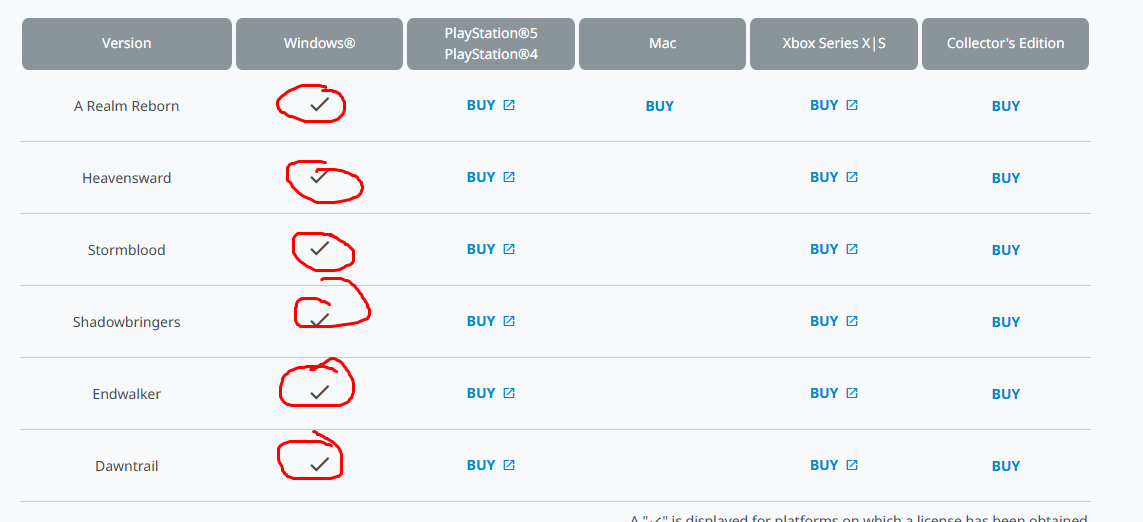Buy Heavensward Collector's Edition

[1006, 178]
